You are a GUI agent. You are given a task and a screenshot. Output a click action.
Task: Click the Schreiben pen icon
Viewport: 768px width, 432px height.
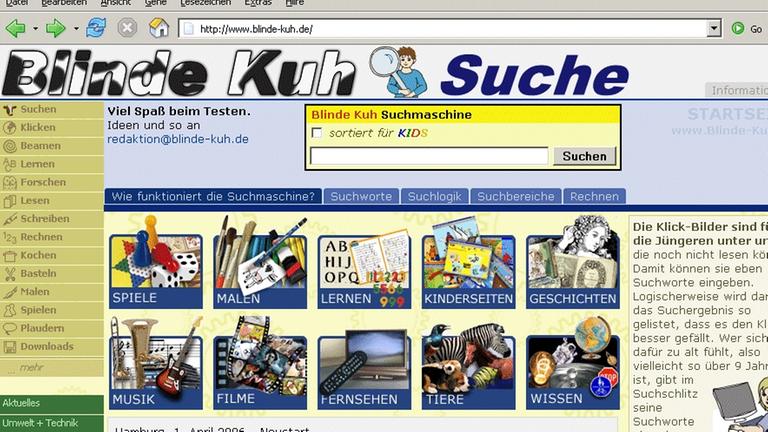click(x=9, y=219)
